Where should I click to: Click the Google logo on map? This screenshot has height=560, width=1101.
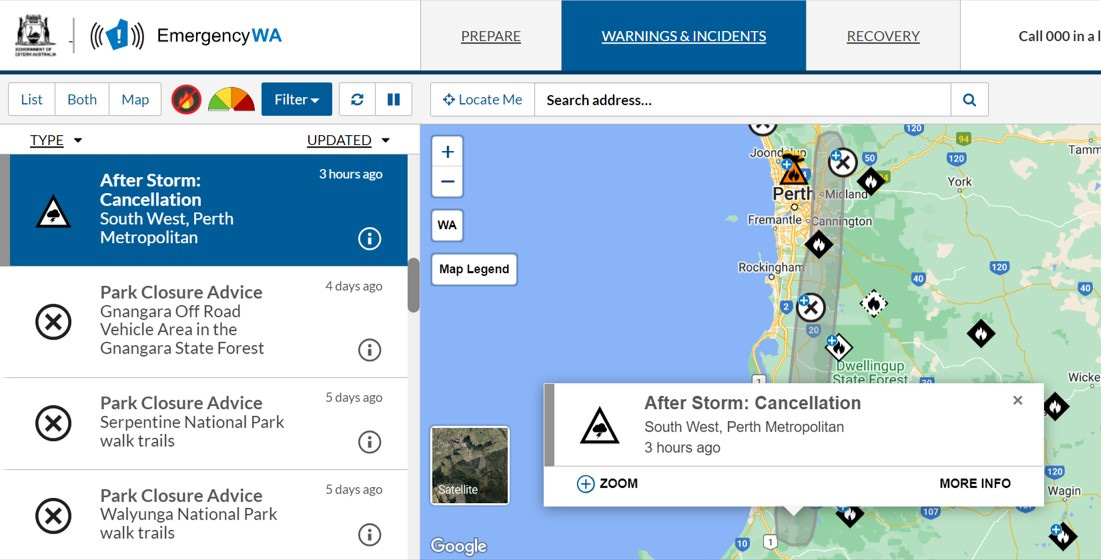(459, 546)
